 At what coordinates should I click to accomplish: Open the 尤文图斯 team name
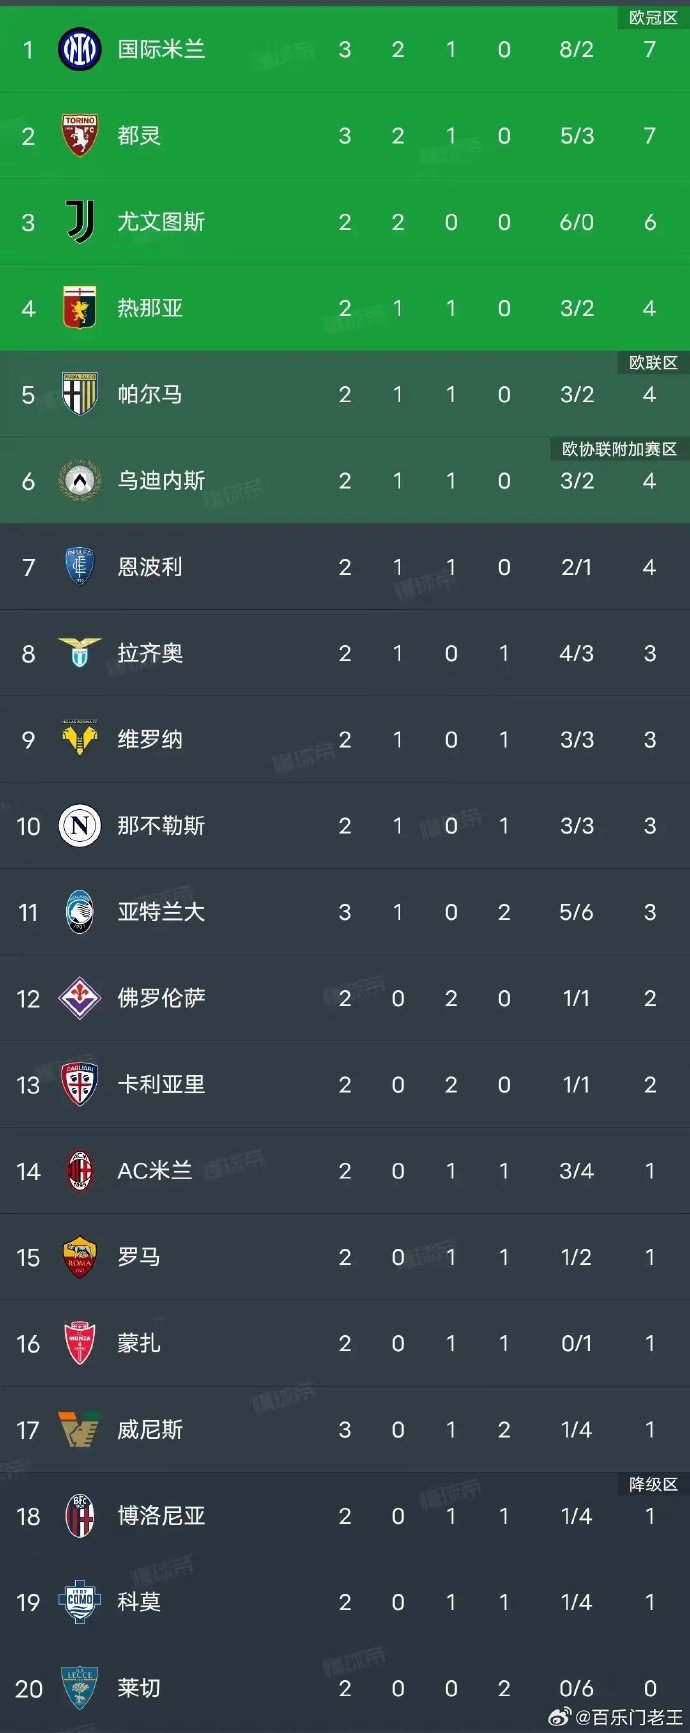(161, 221)
